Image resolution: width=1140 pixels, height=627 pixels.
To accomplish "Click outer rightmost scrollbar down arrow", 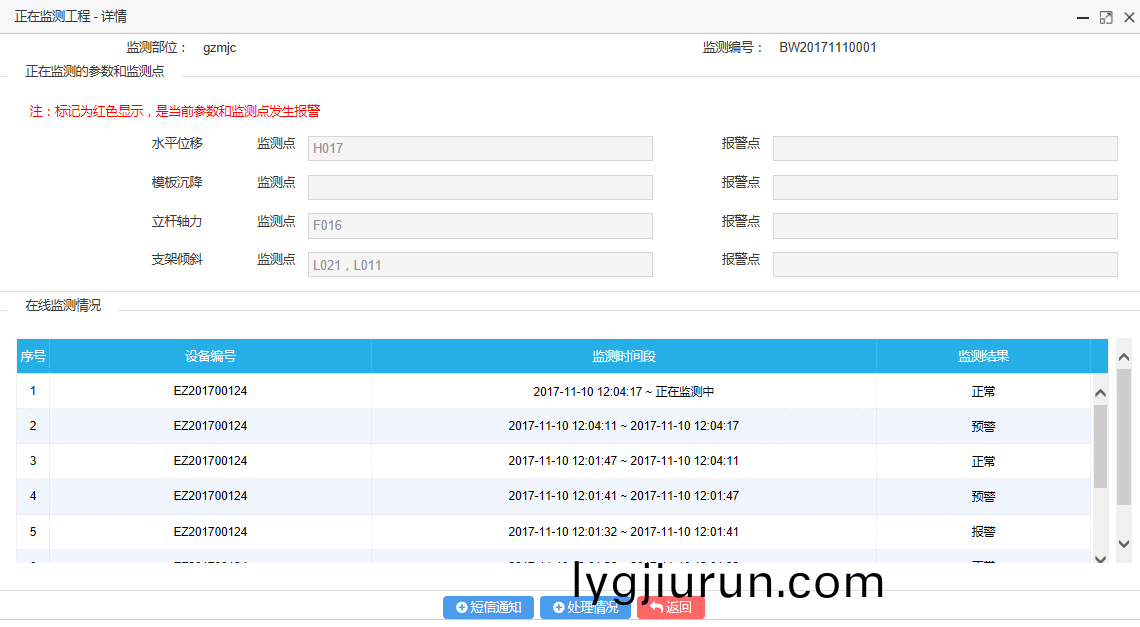I will 1123,544.
